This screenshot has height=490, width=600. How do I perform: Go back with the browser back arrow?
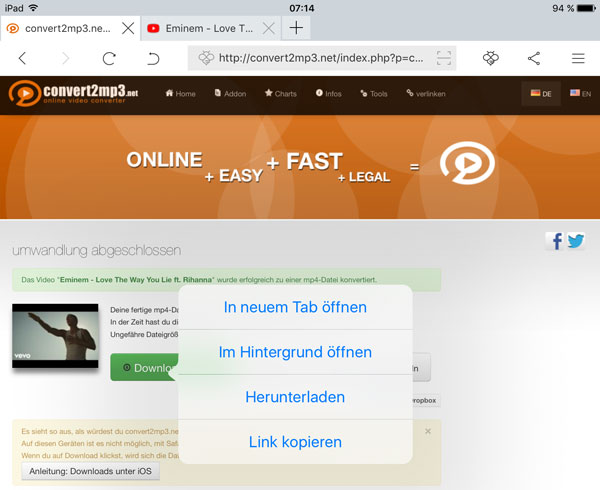point(22,59)
